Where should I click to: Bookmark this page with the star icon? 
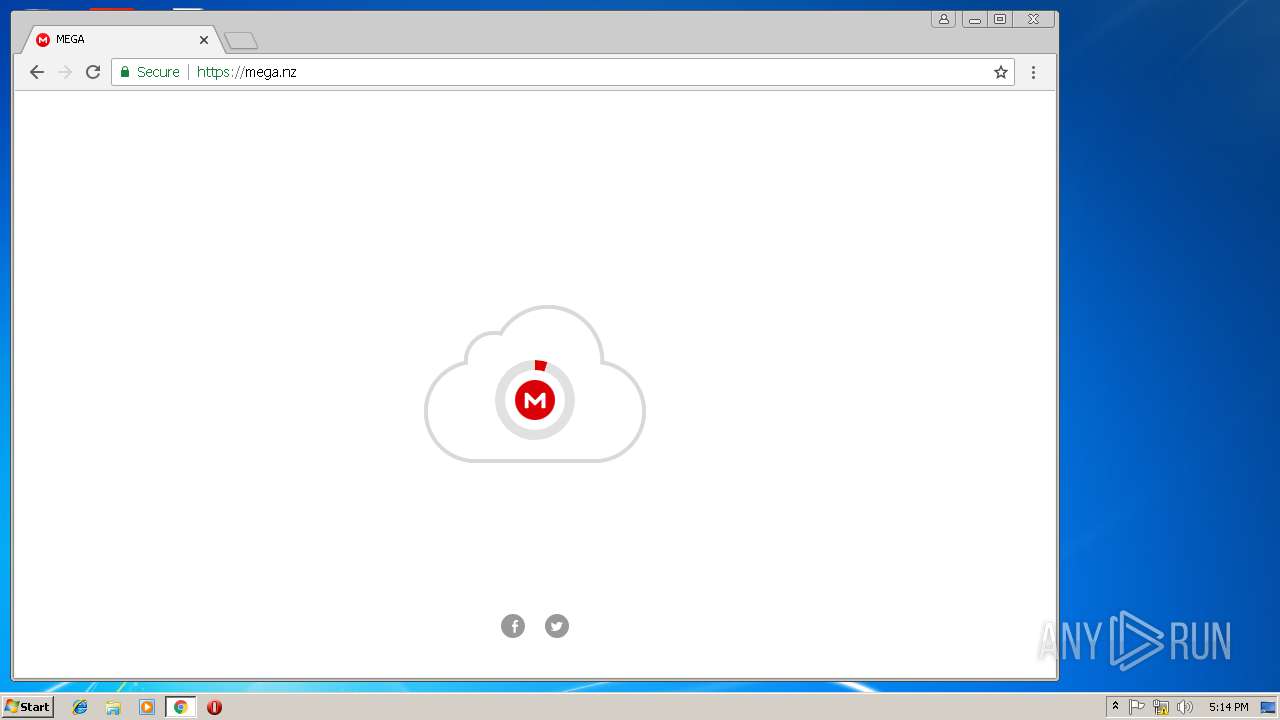tap(1000, 72)
